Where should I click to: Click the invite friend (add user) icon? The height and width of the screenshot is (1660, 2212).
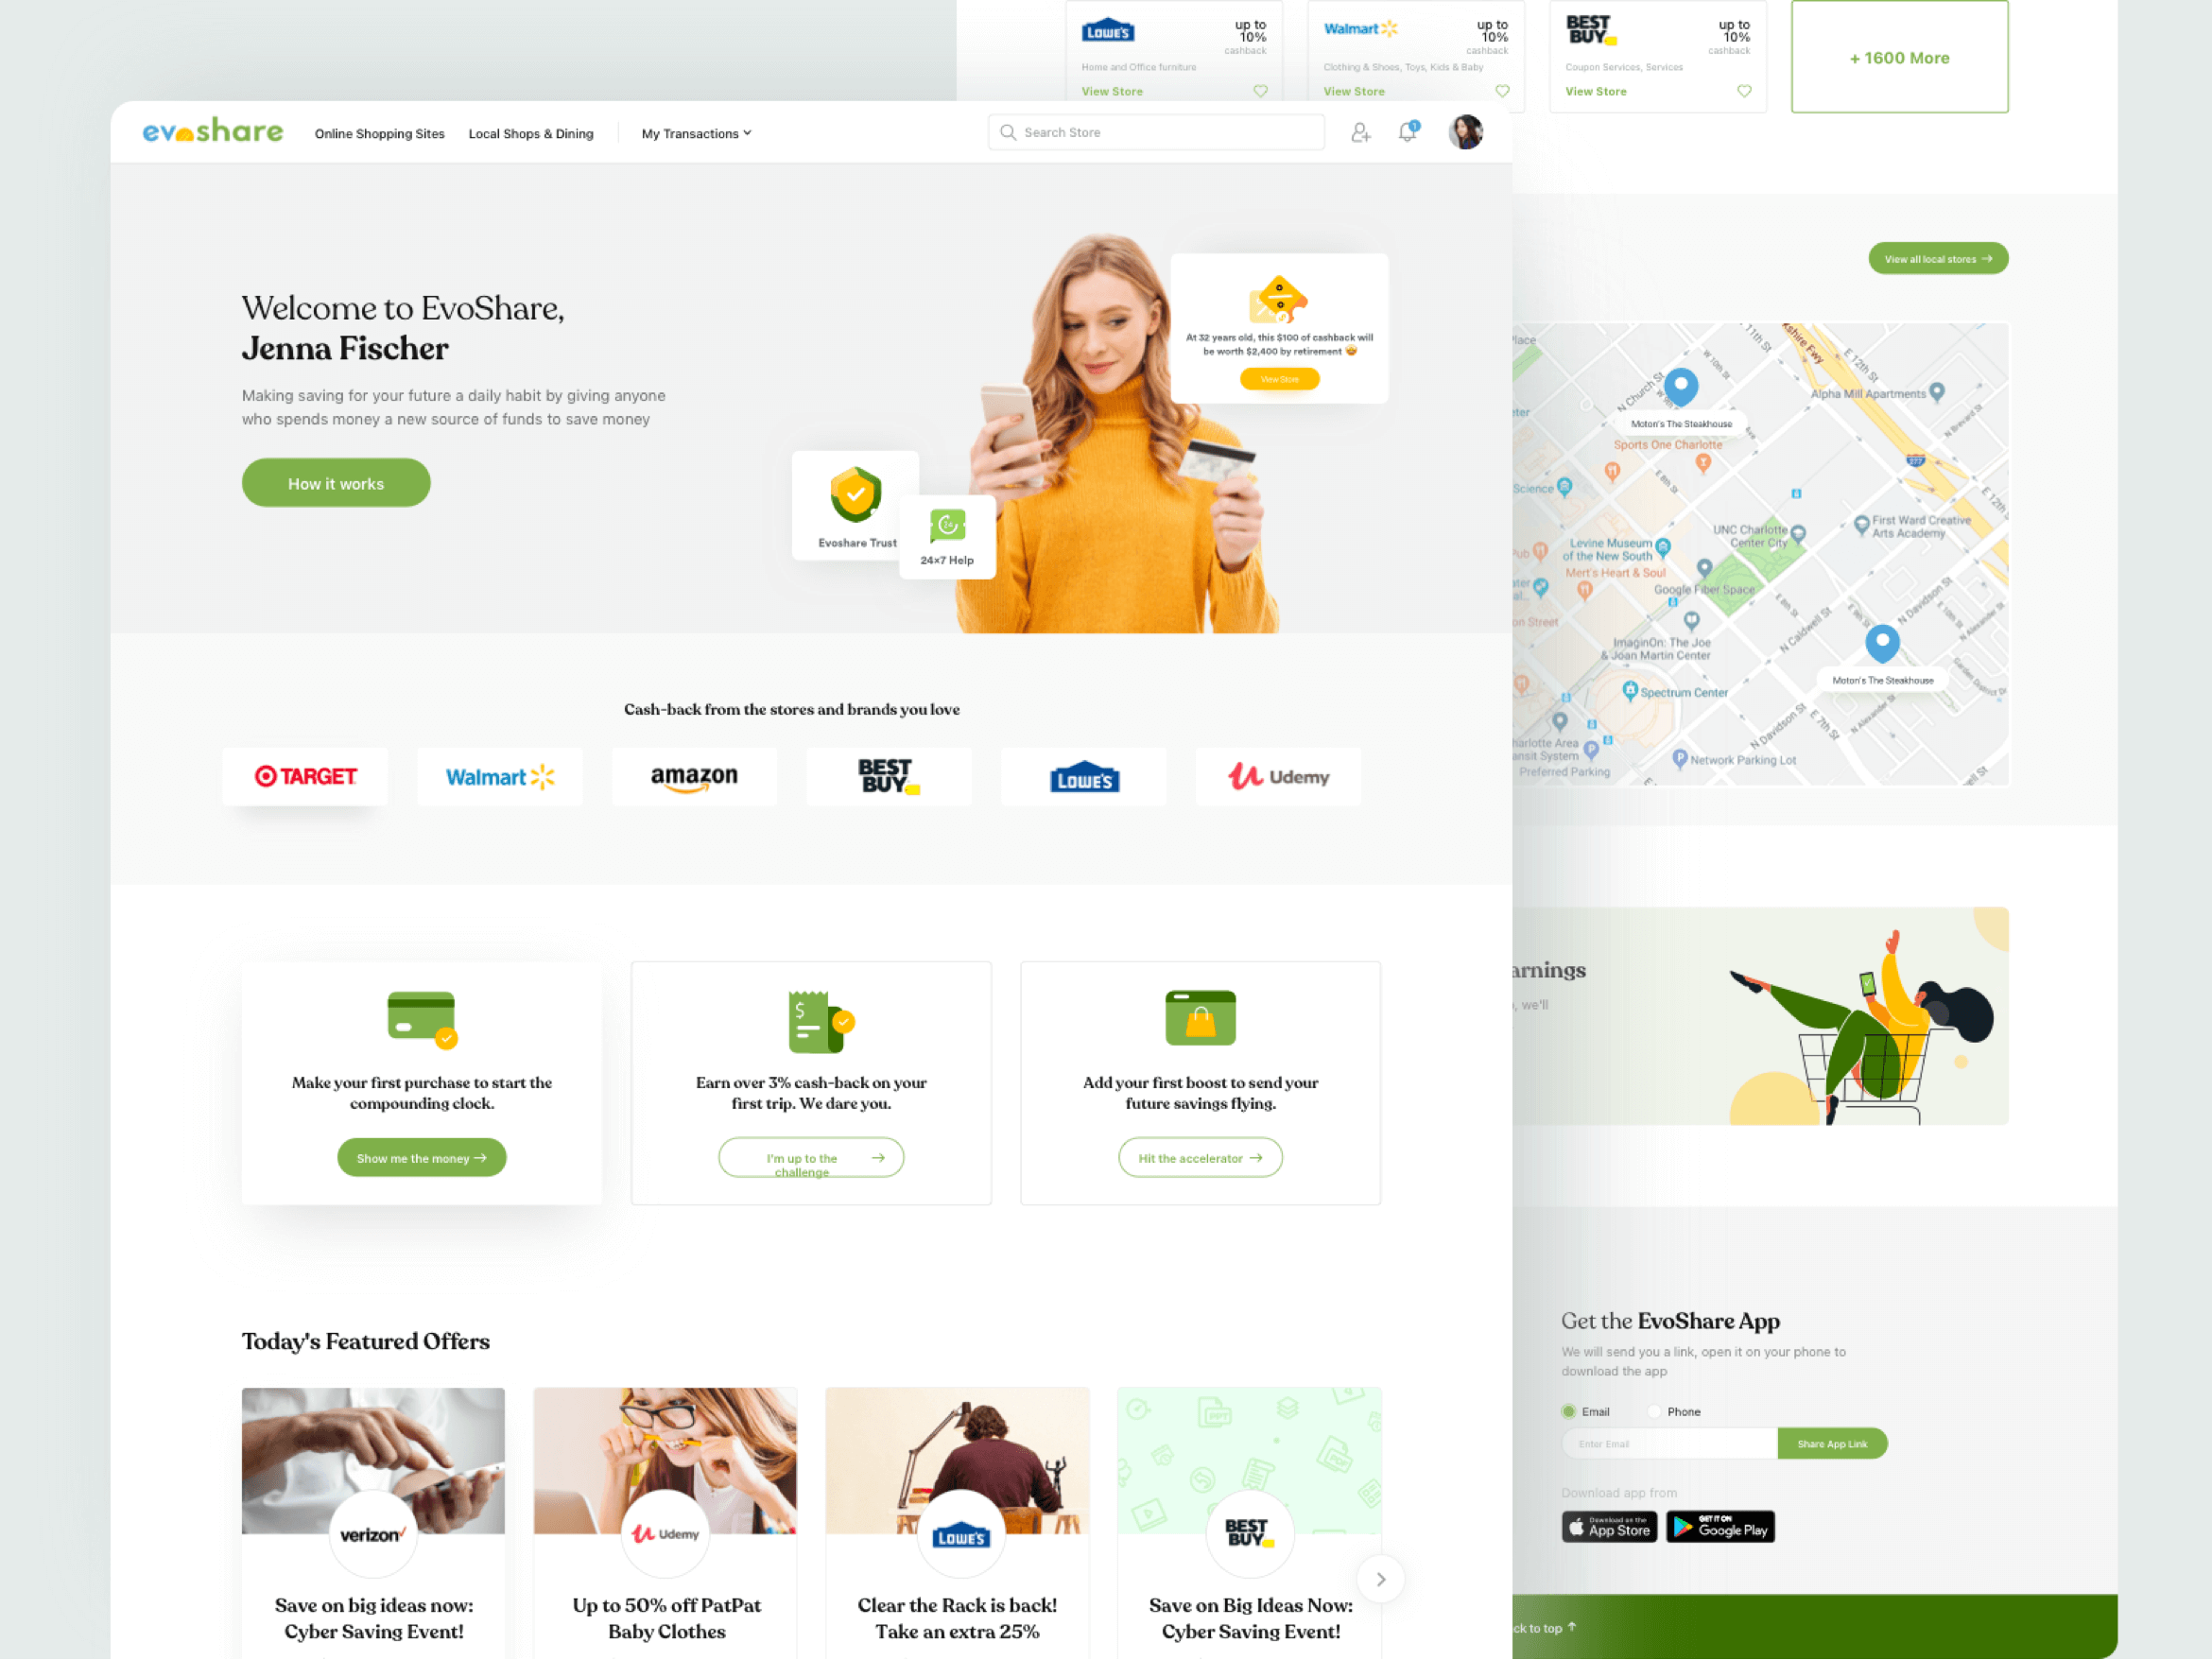1360,132
